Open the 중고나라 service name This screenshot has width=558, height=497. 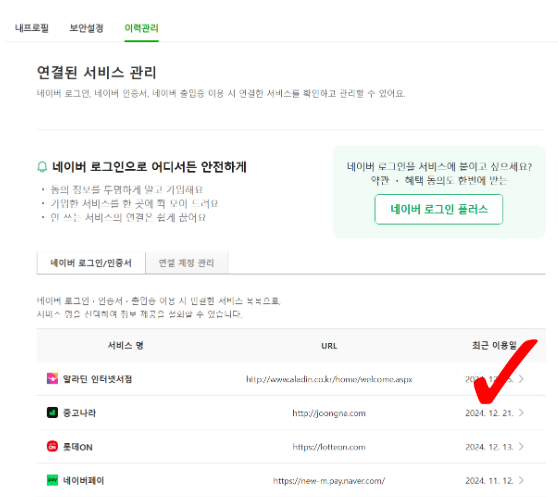pos(79,413)
